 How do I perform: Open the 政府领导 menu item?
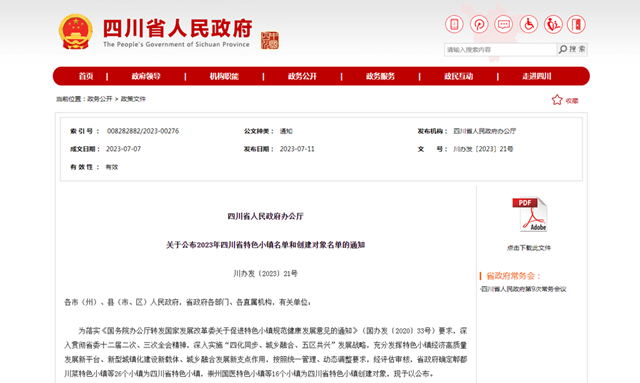pos(146,76)
